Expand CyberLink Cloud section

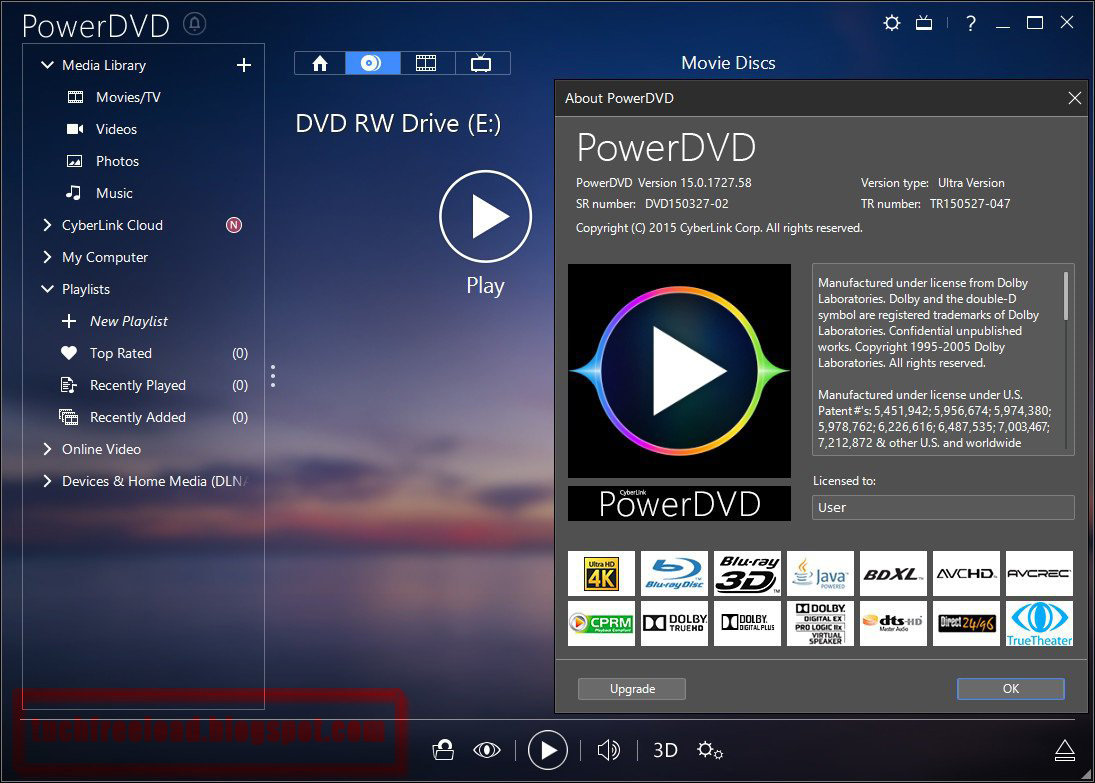point(47,225)
